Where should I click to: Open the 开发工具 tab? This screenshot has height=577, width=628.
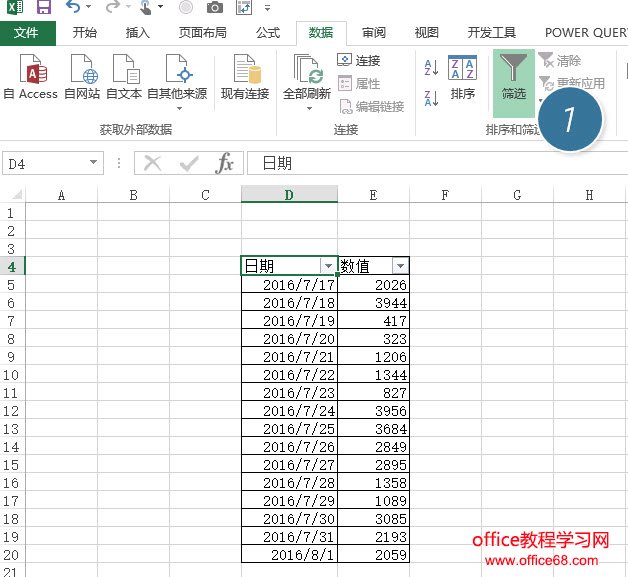coord(491,33)
